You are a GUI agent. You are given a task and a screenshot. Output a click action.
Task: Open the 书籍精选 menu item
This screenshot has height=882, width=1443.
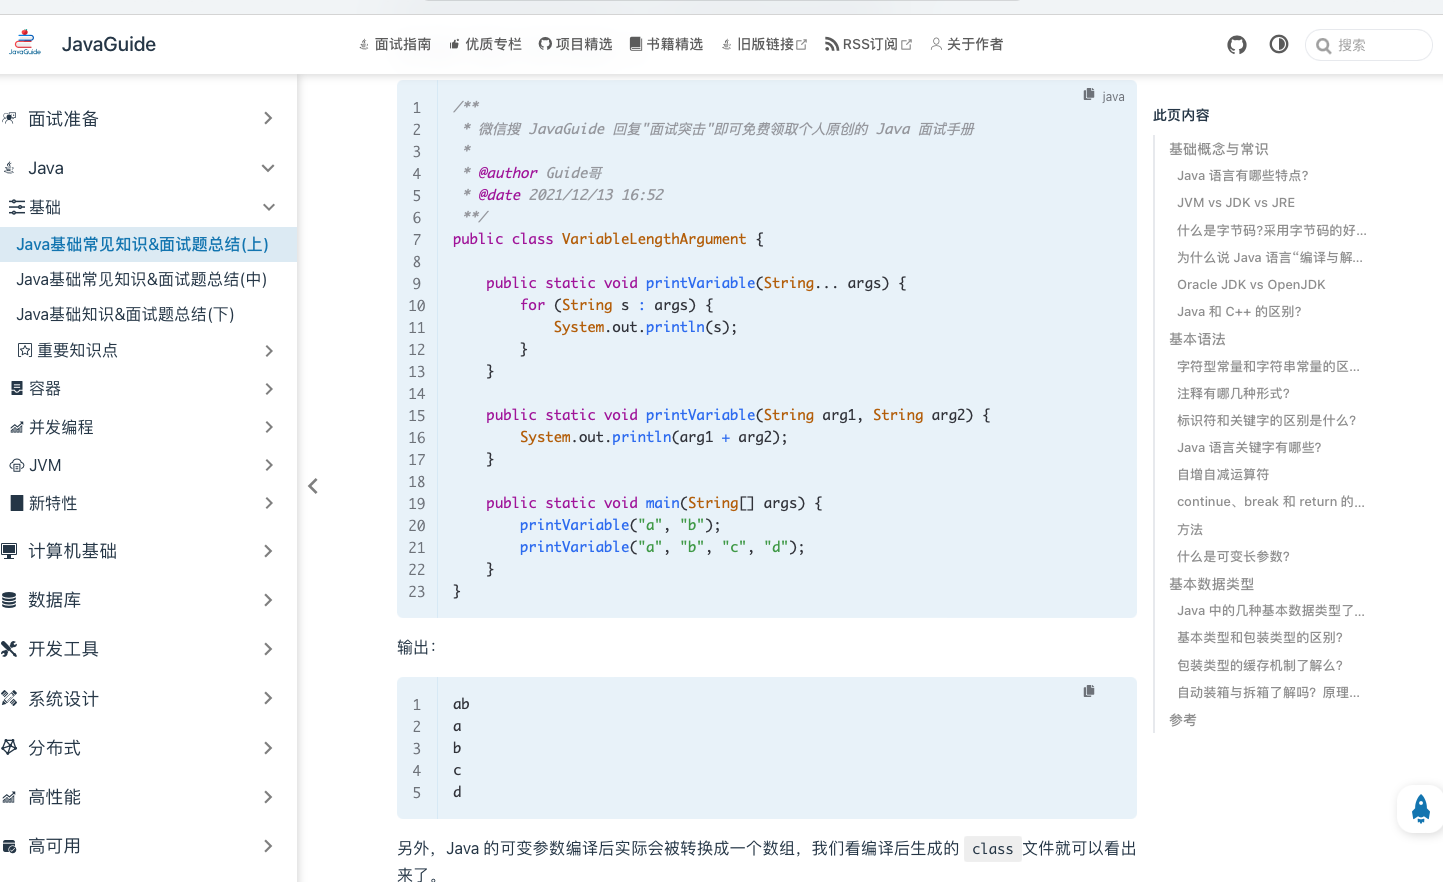pos(666,44)
